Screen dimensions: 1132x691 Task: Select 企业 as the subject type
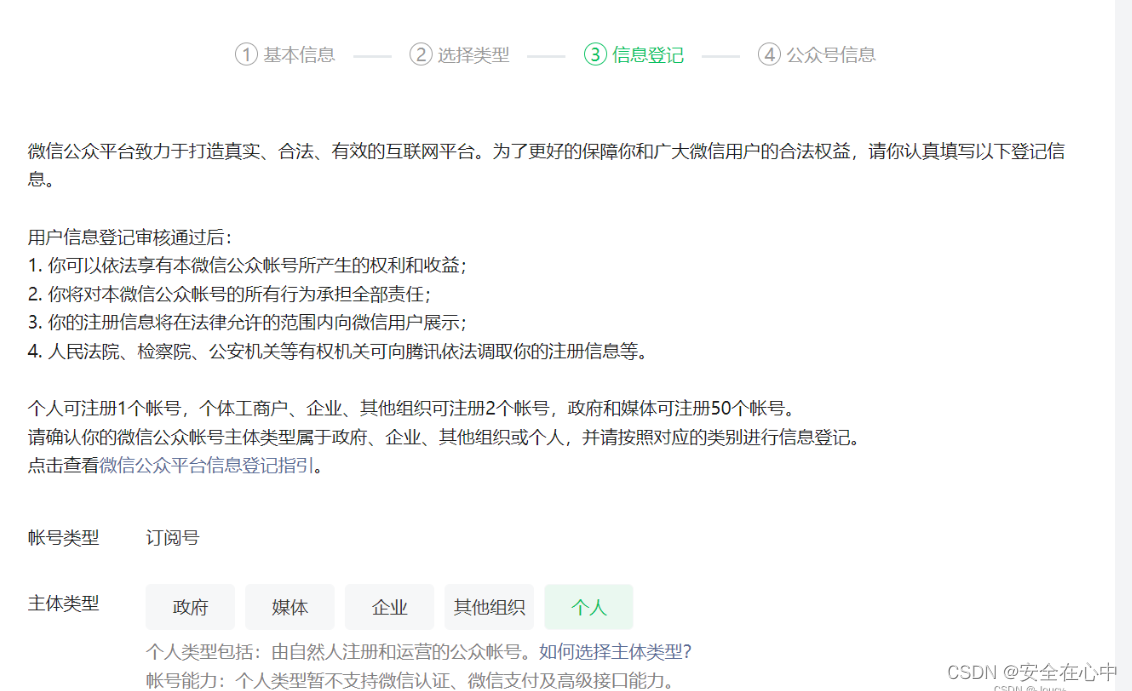coord(390,607)
